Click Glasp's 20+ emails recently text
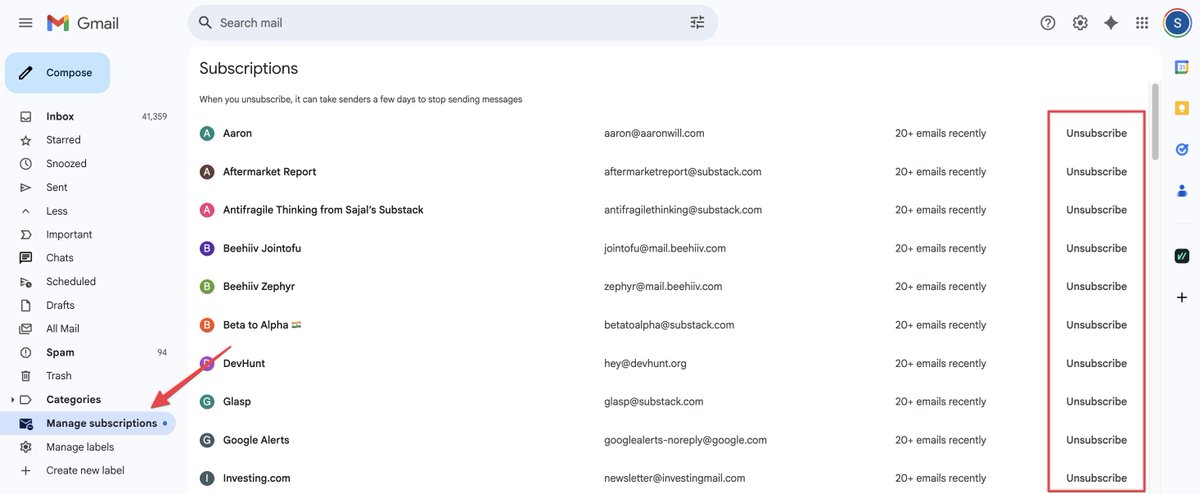Screen dimensions: 1200x494 [941, 402]
